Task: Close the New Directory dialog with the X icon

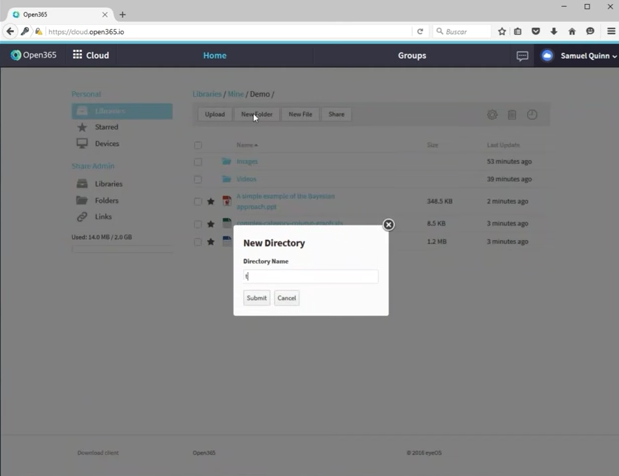Action: point(389,225)
